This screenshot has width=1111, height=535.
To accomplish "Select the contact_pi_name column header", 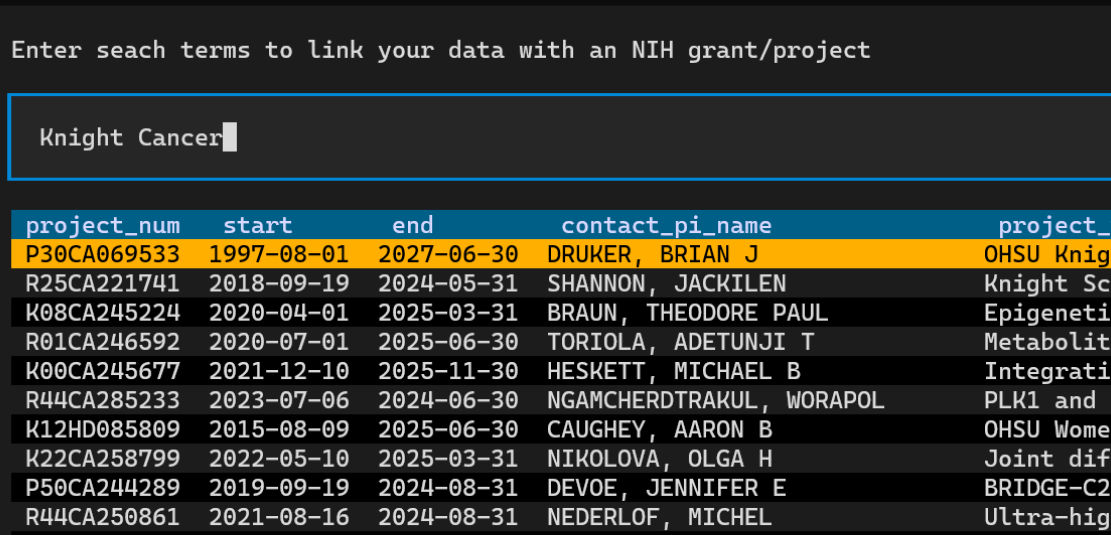I will [666, 226].
